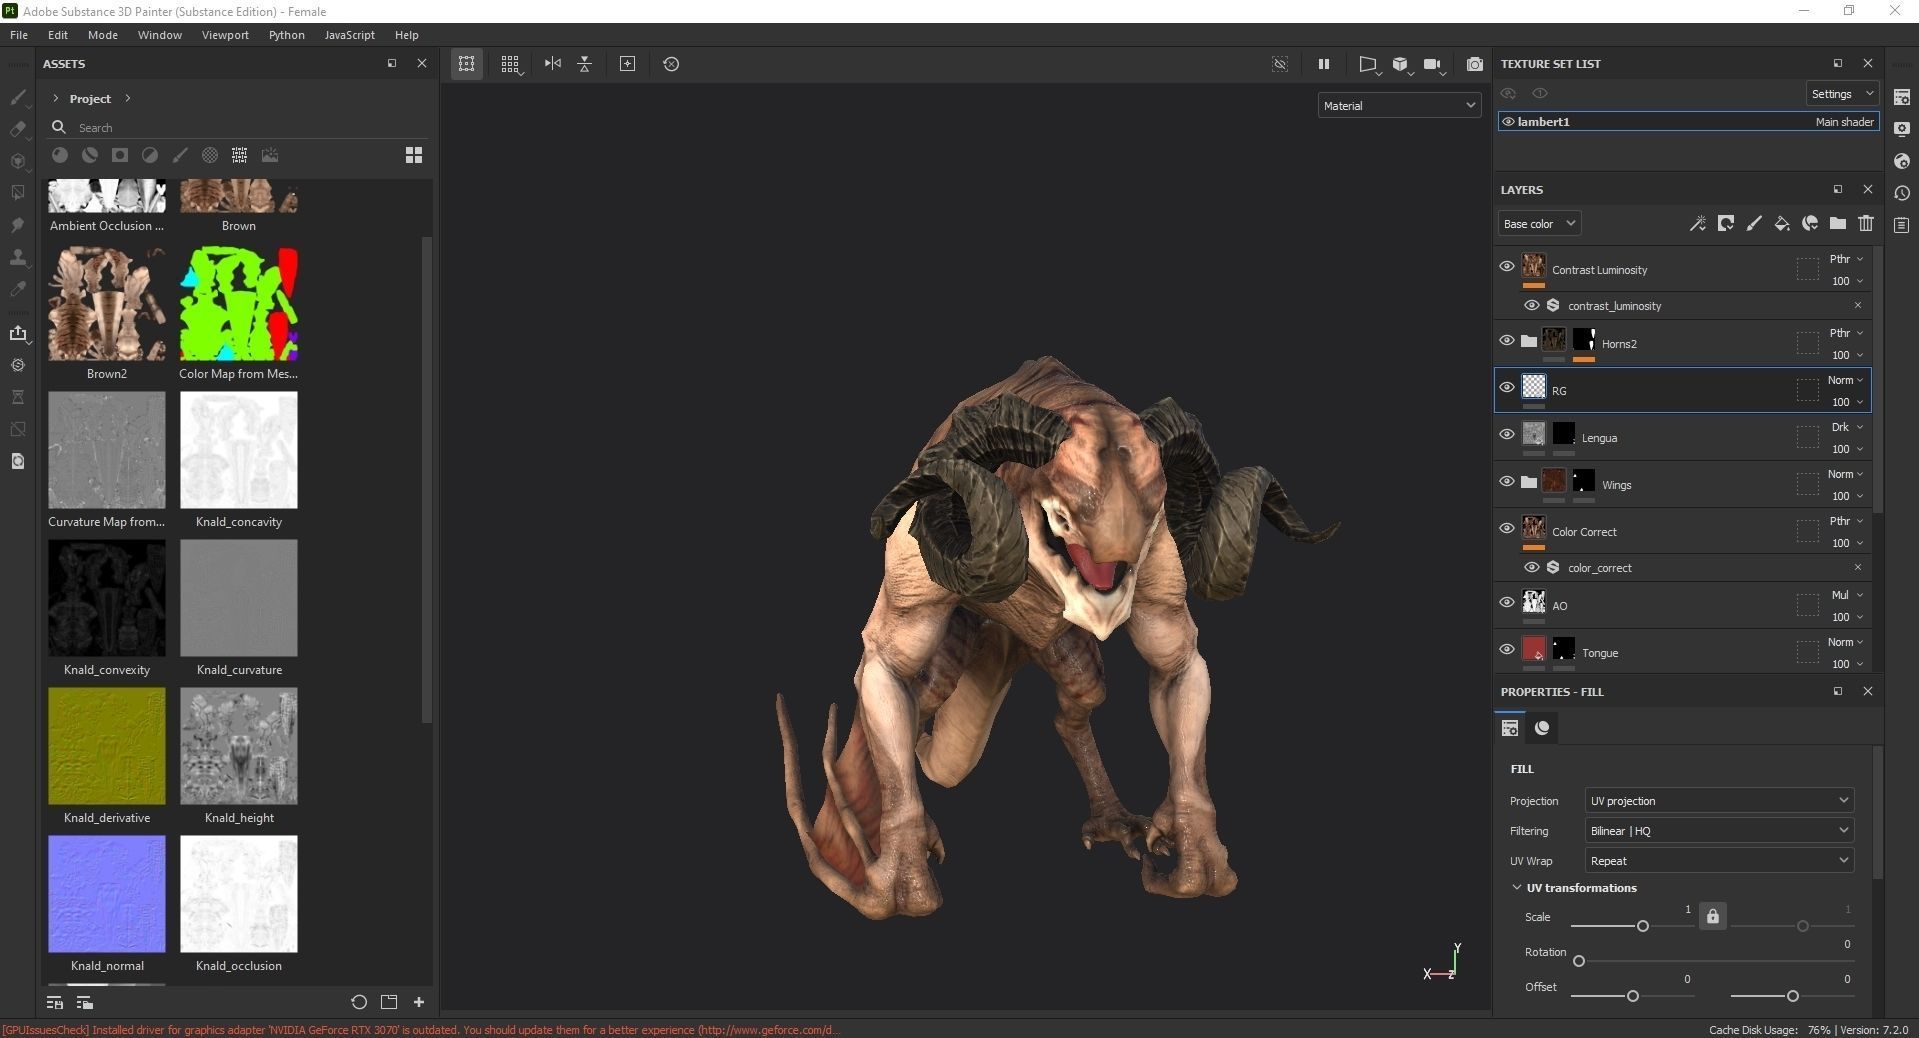Toggle visibility of Lengua layer
Image resolution: width=1919 pixels, height=1038 pixels.
pos(1507,434)
